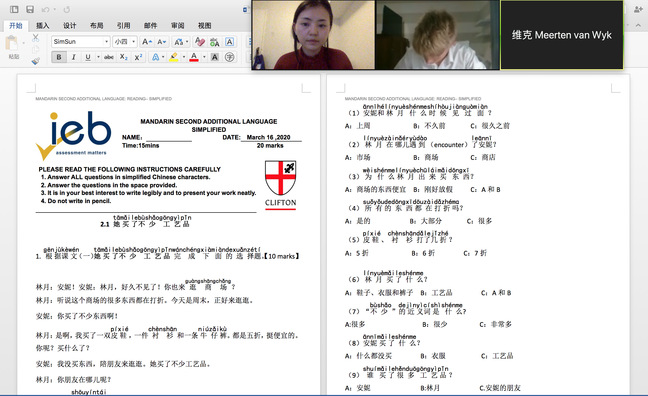Switch to the 插入 ribbon tab
Viewport: 648px width, 396px height.
coord(43,26)
